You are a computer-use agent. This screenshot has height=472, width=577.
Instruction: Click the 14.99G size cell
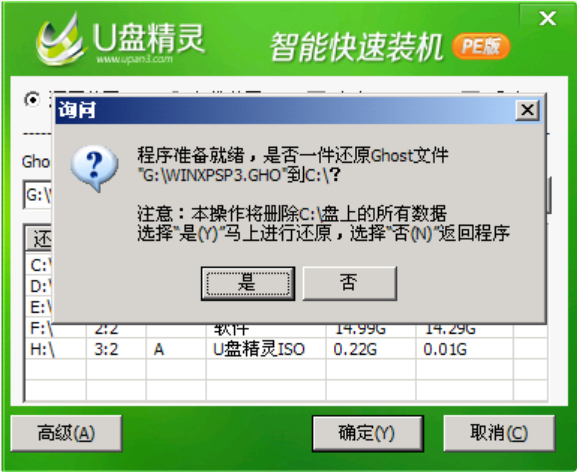tap(360, 330)
